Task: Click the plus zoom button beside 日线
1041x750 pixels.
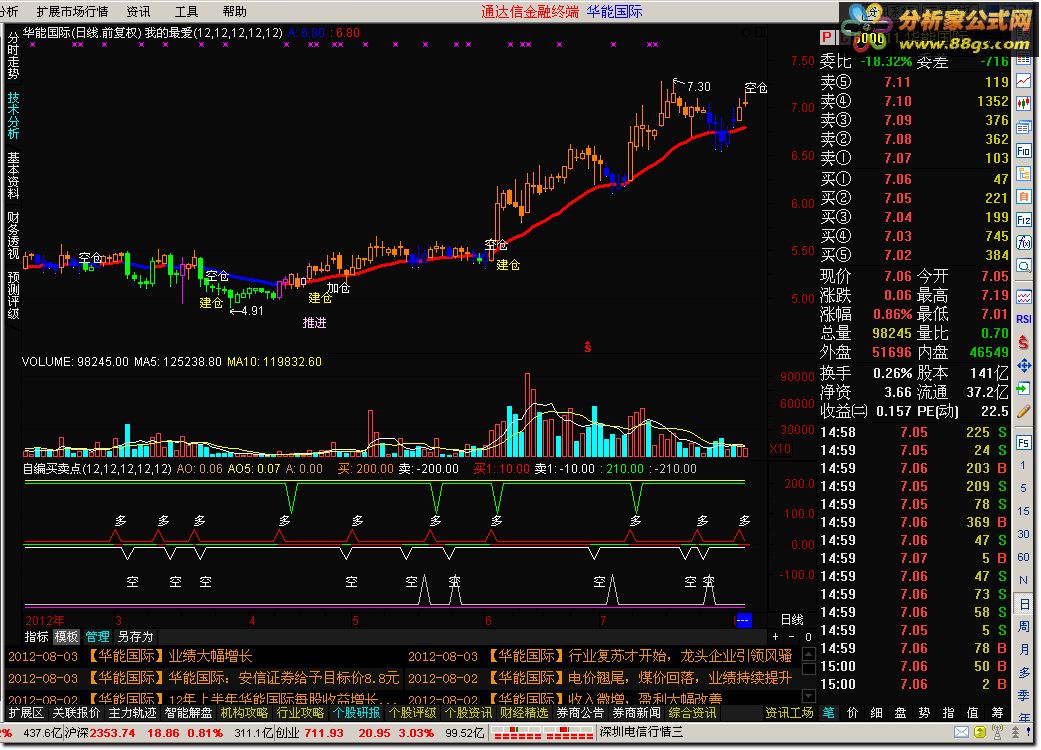Action: click(775, 637)
